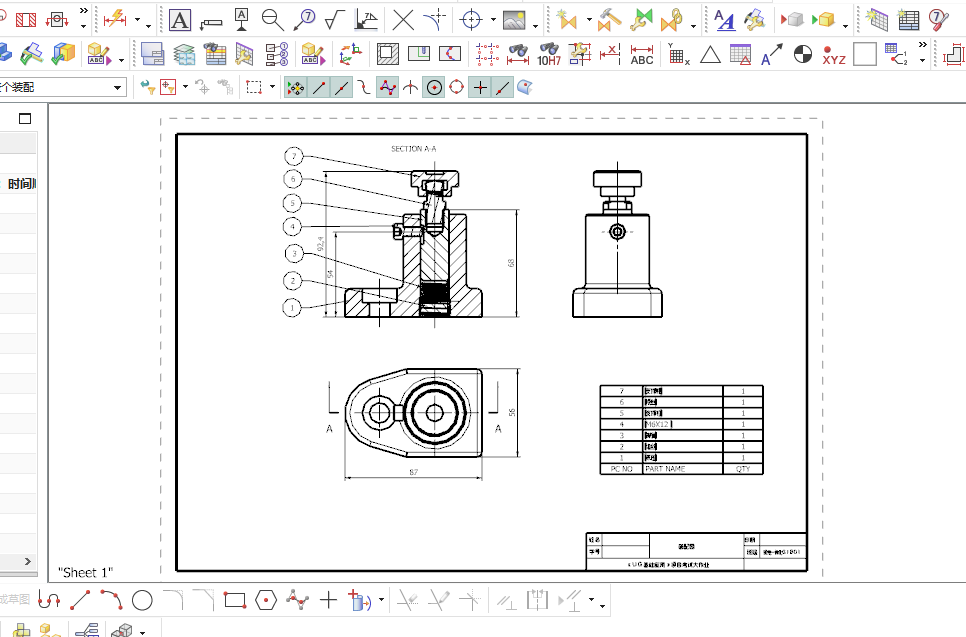Open the top-left toolbar overflow chevron
The width and height of the screenshot is (966, 637).
(84, 10)
